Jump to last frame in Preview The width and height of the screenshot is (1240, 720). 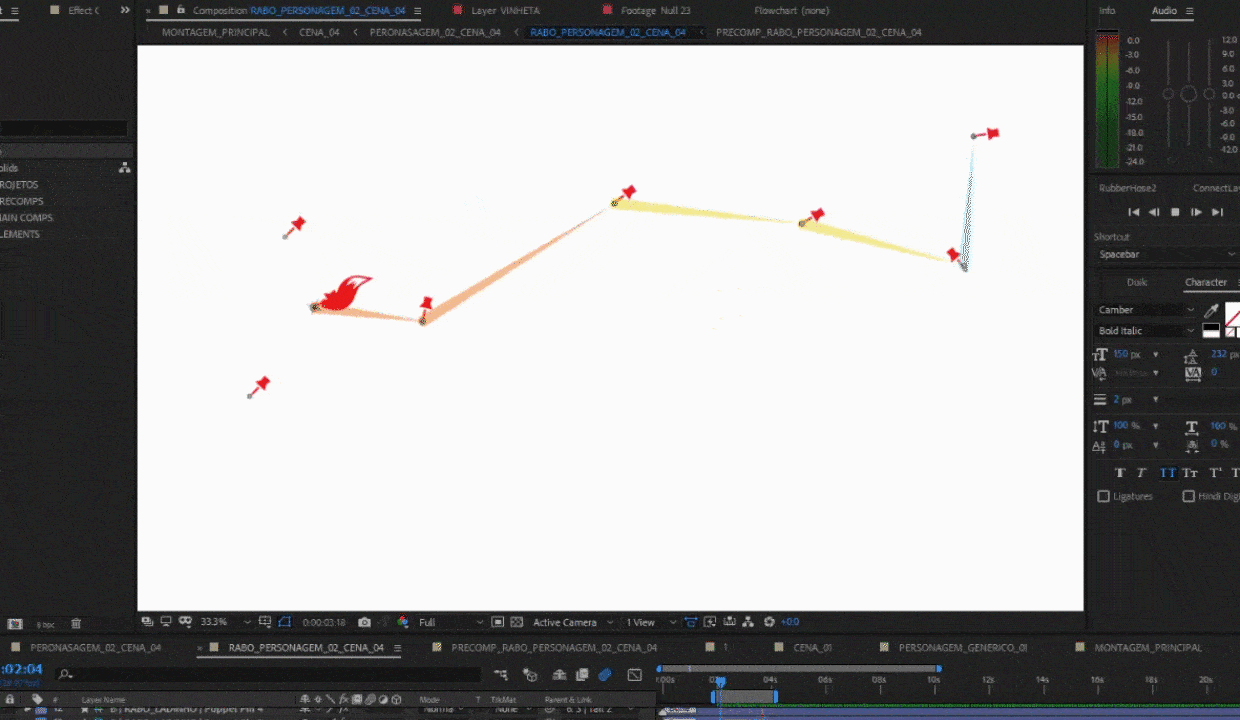click(1217, 212)
